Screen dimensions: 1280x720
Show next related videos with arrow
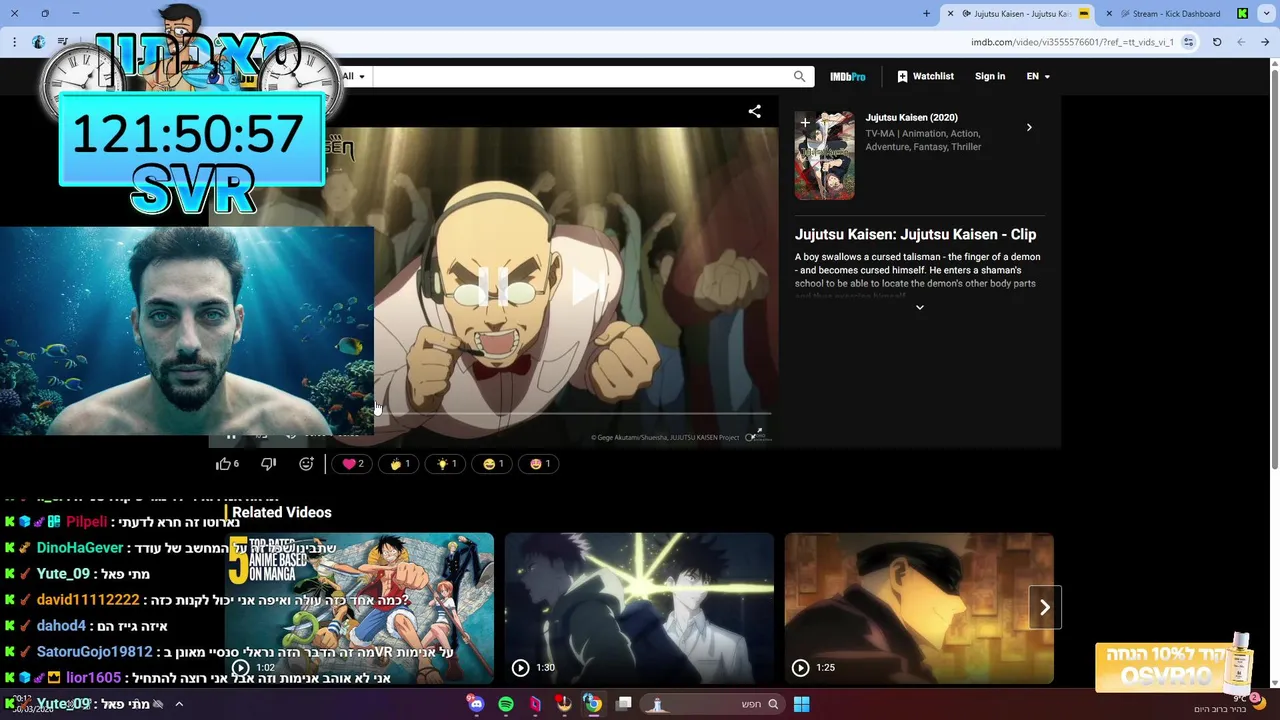pos(1044,607)
